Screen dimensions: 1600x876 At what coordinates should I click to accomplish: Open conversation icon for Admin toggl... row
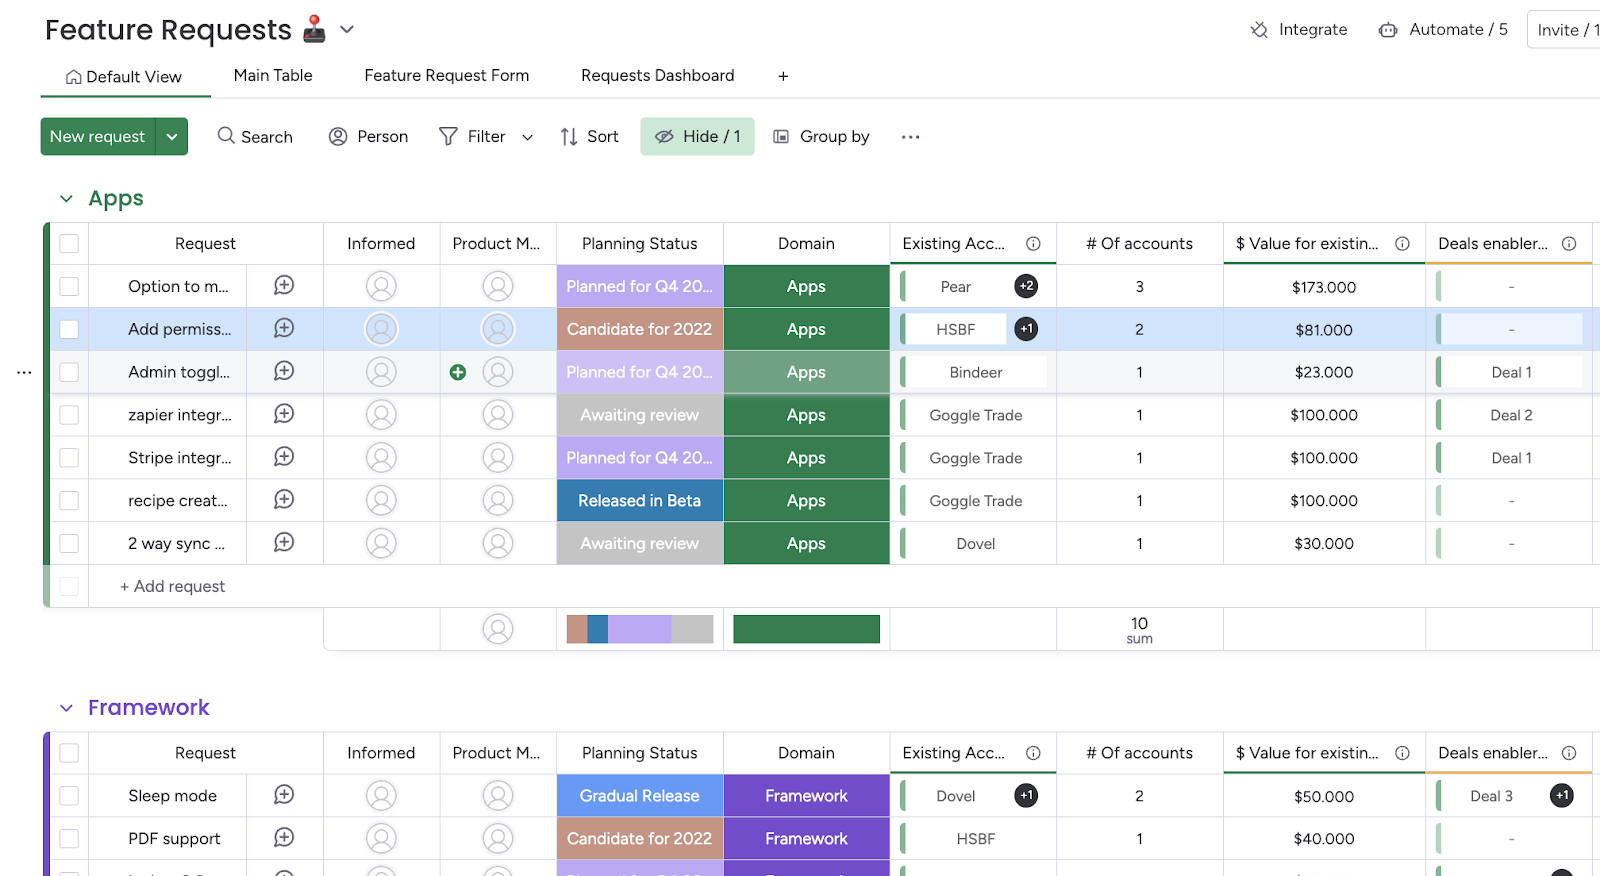coord(284,371)
